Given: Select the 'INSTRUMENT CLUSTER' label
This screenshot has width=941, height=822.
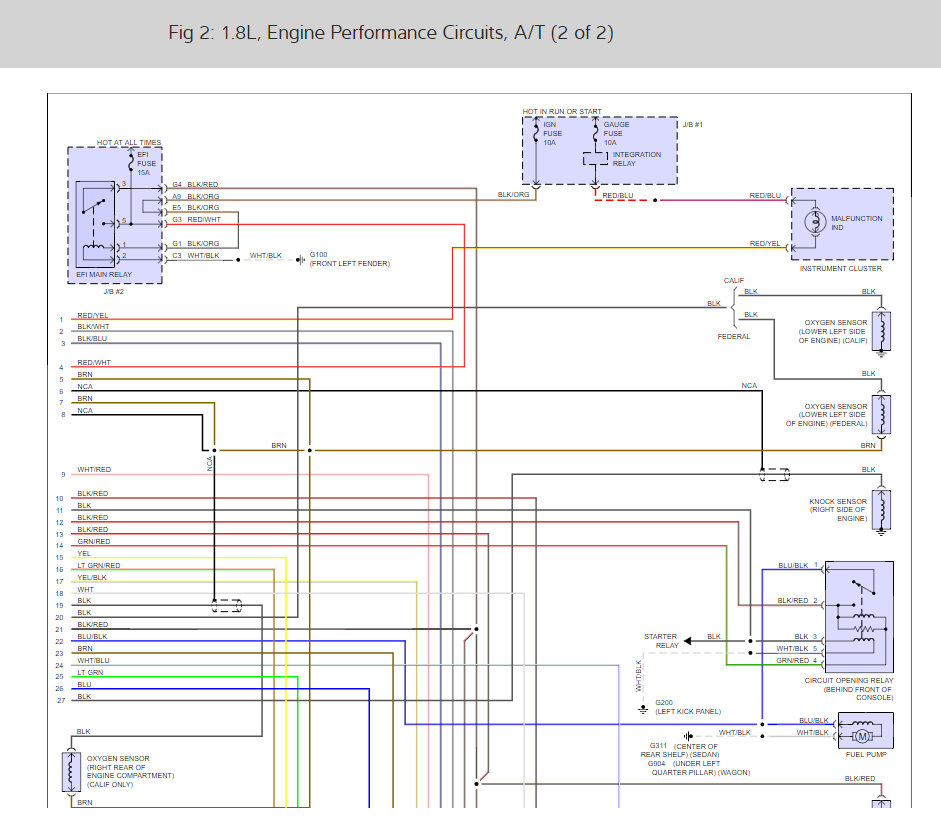Looking at the screenshot, I should [x=841, y=269].
